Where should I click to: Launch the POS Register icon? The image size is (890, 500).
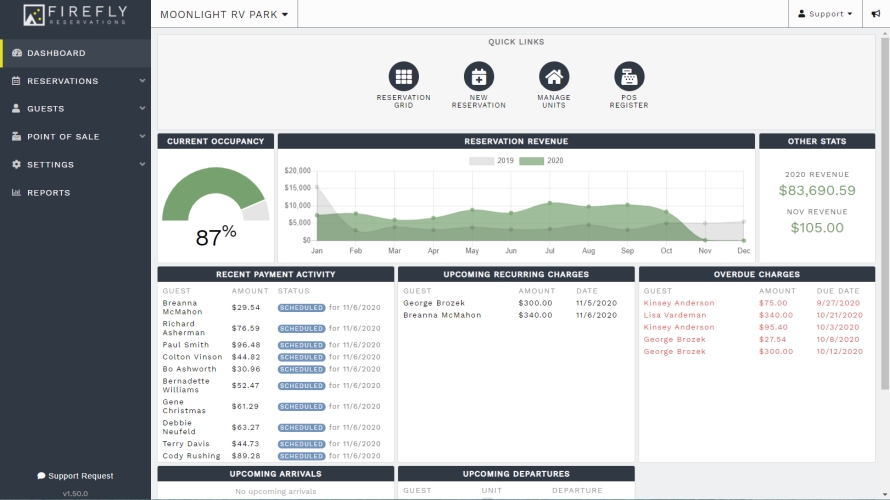click(x=629, y=76)
